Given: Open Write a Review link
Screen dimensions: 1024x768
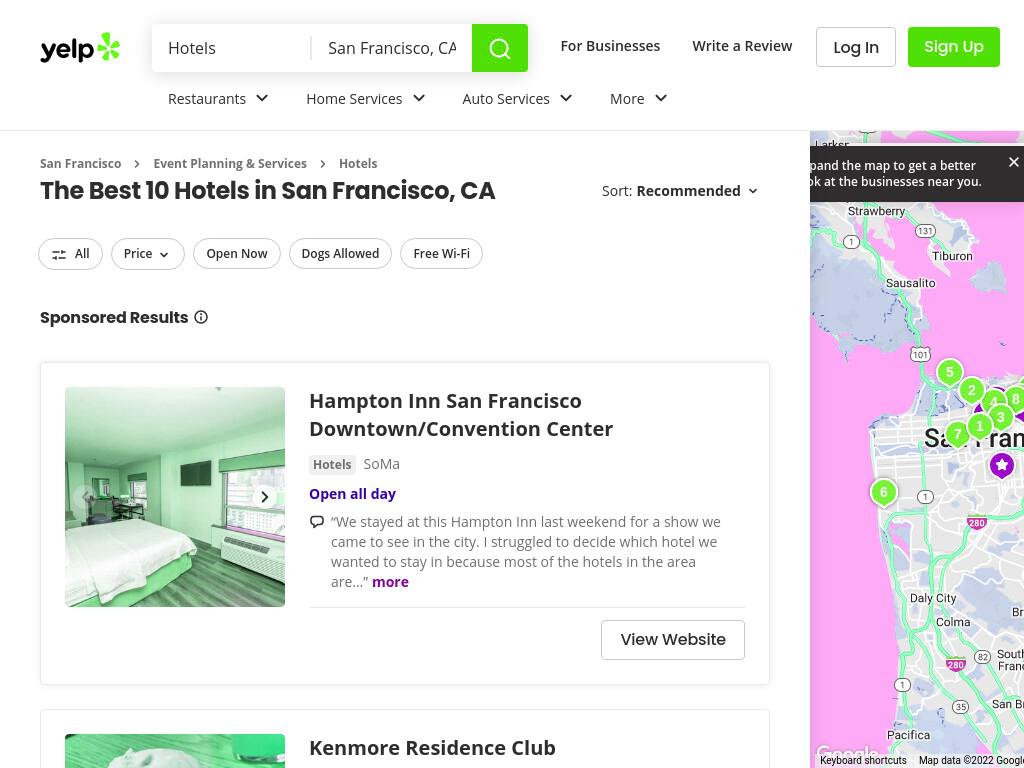Looking at the screenshot, I should (x=742, y=46).
